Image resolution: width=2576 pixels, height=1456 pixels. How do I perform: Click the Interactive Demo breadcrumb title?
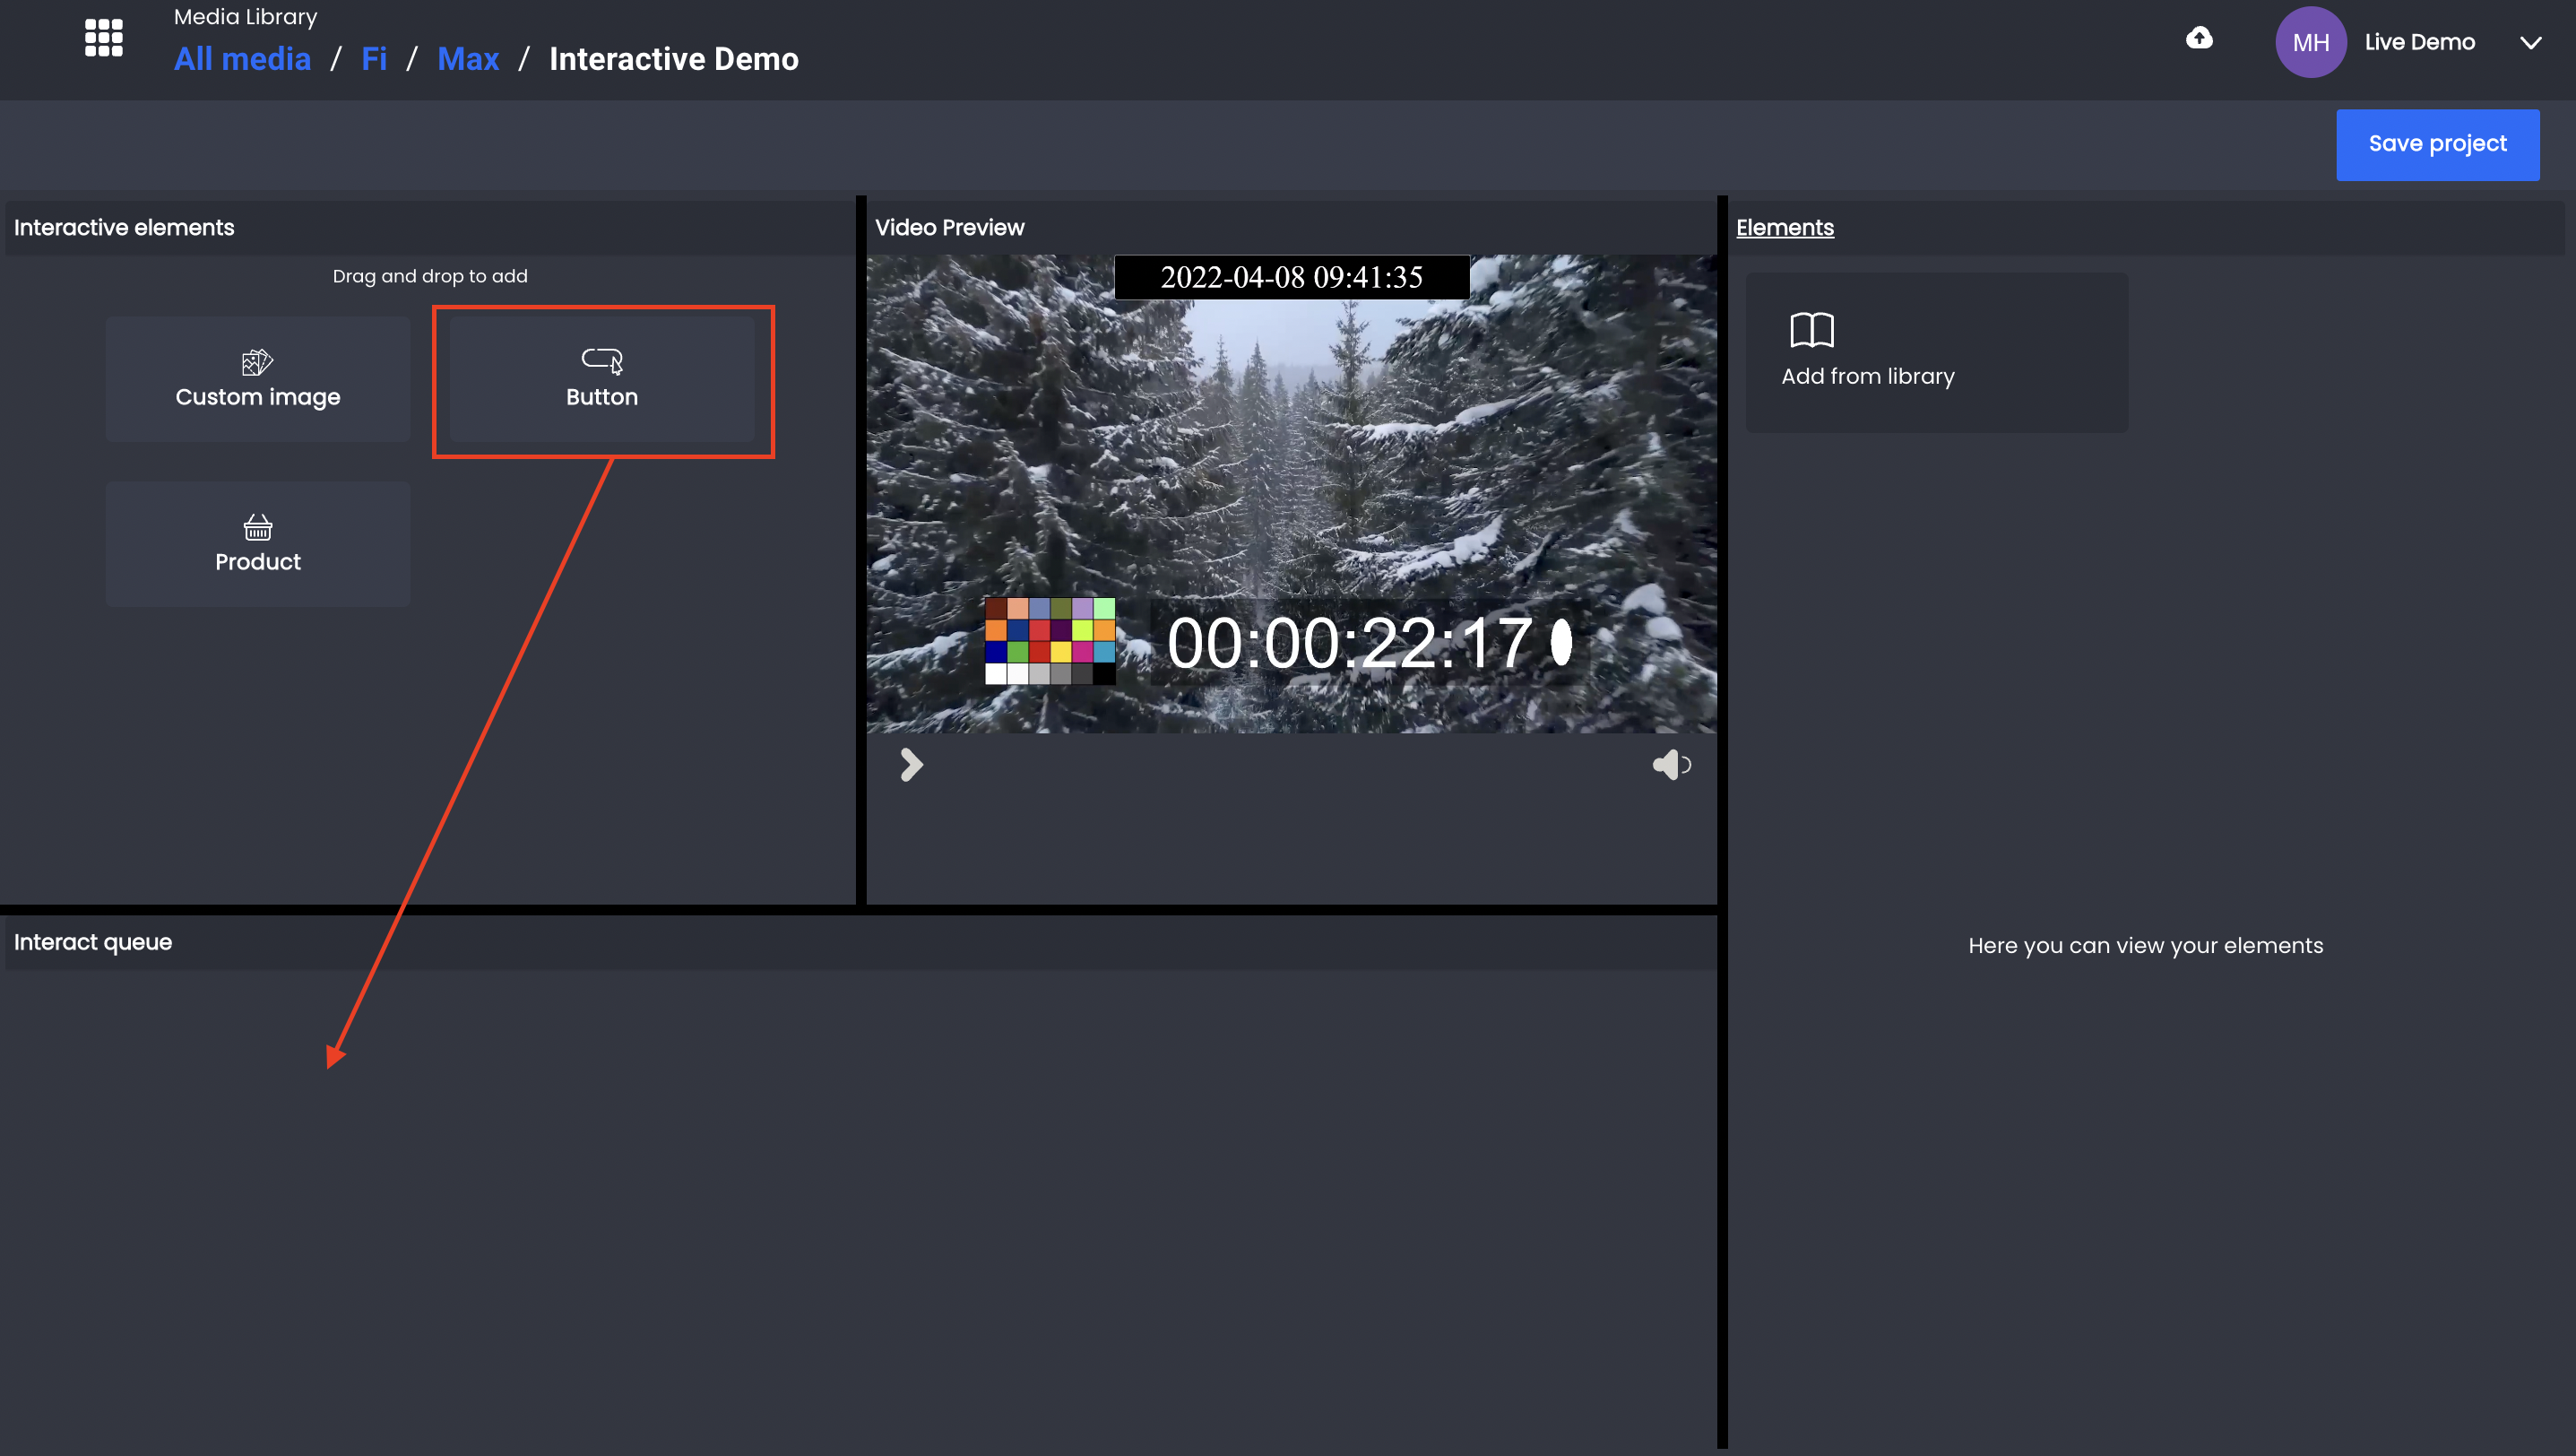coord(673,59)
